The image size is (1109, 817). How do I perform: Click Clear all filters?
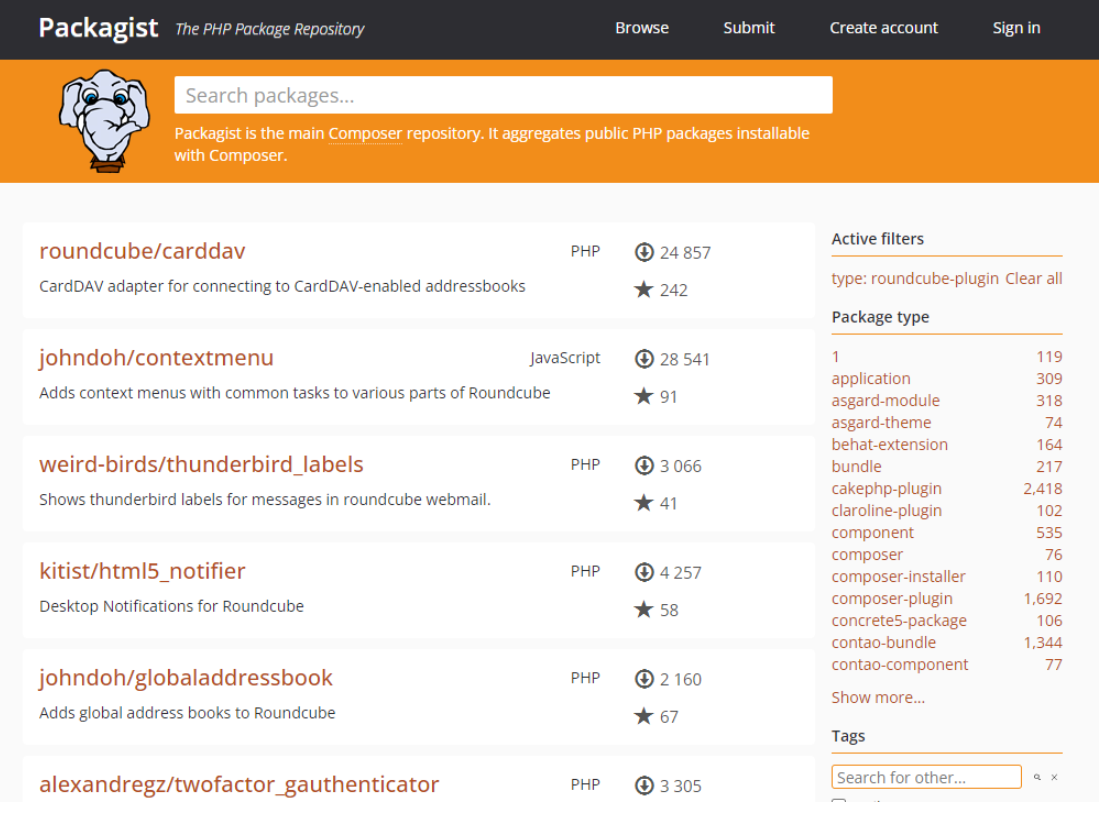[x=1033, y=279]
